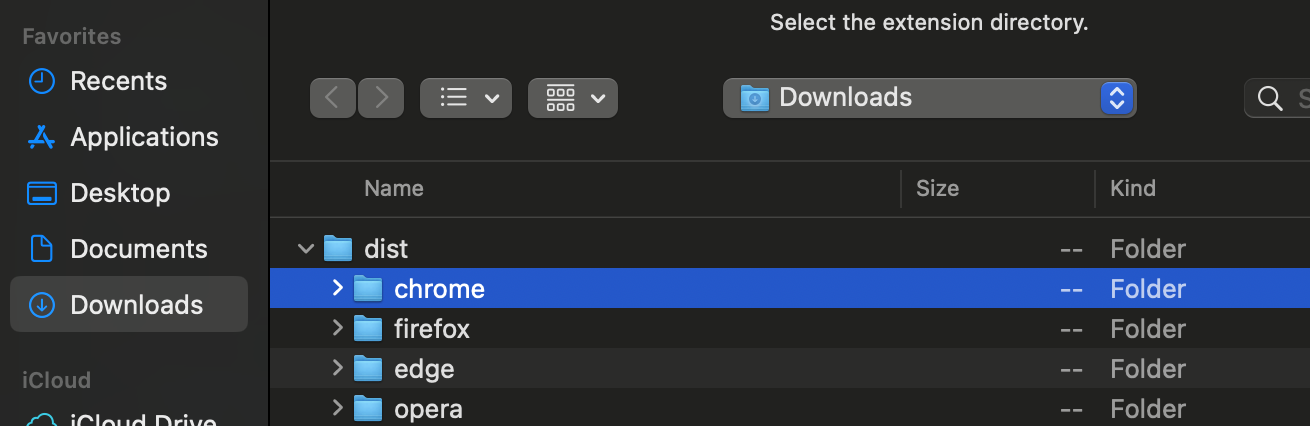Open the grouping options dropdown
The image size is (1310, 426).
[x=573, y=98]
